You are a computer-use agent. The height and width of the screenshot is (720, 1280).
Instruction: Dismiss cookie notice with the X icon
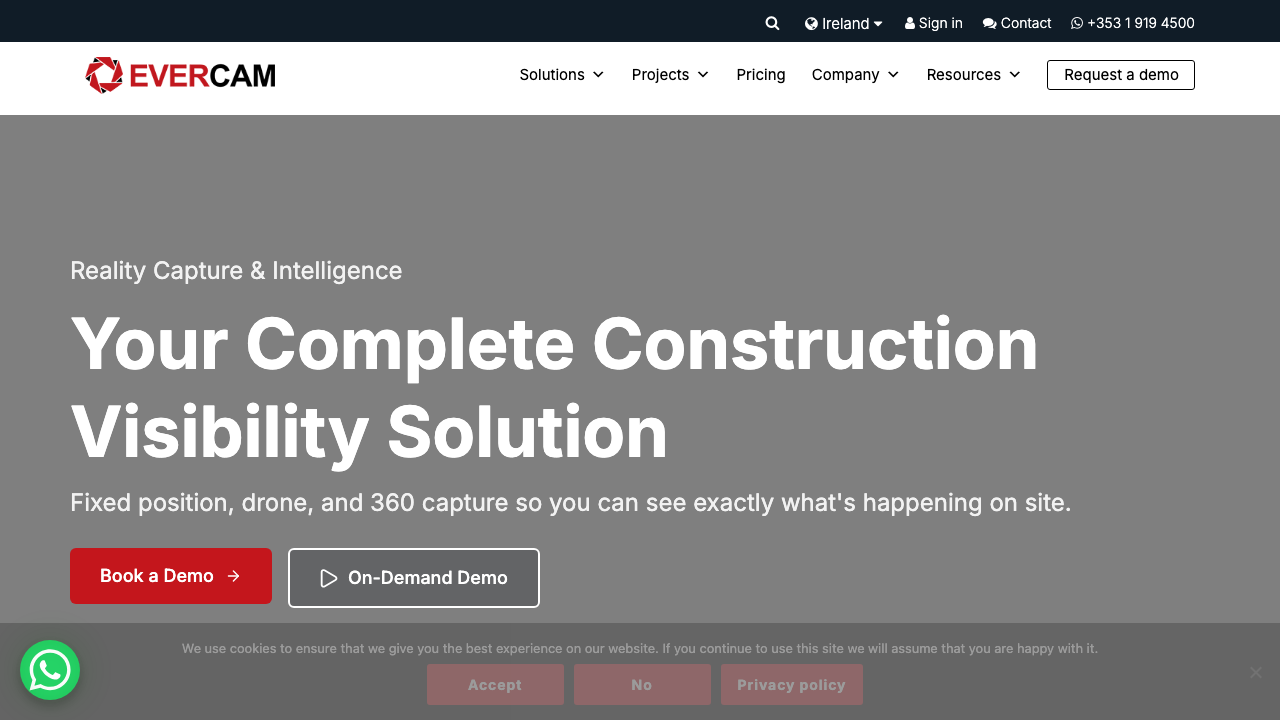coord(1255,672)
